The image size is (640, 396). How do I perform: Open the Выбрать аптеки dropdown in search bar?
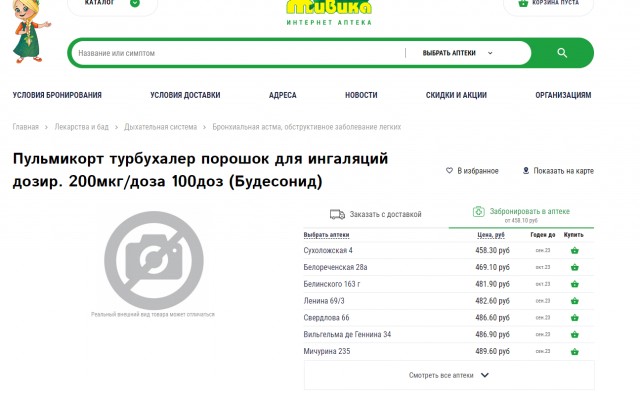point(458,53)
